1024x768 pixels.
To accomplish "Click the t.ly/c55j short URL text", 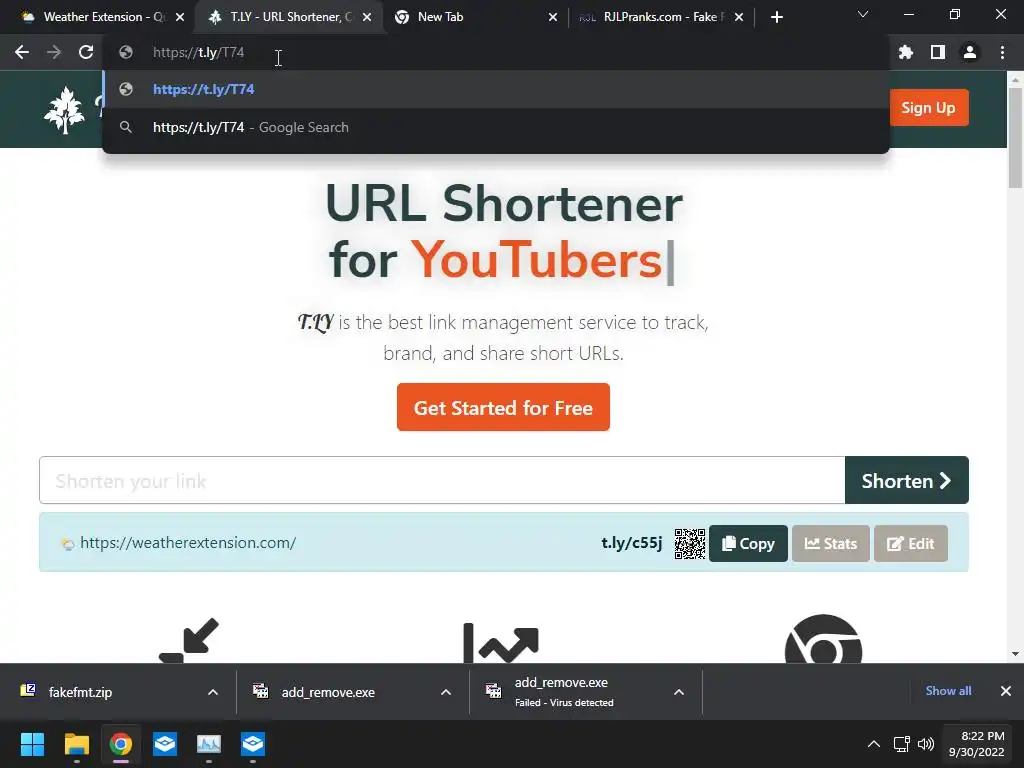I will click(632, 543).
